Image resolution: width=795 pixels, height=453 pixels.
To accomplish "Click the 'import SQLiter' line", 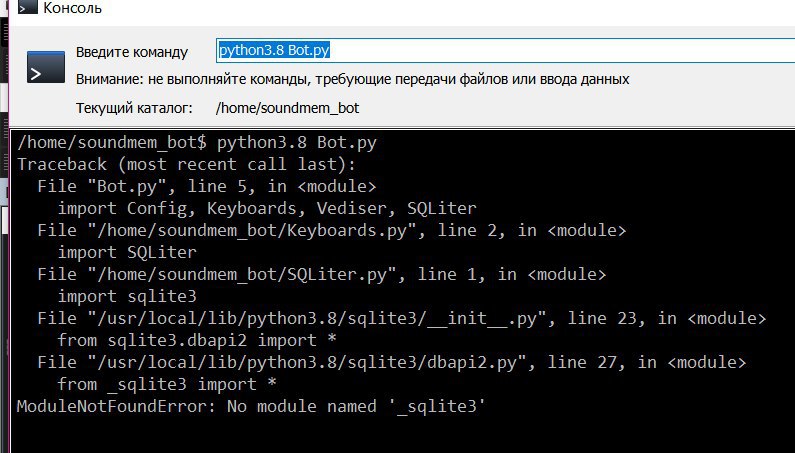I will pos(127,252).
